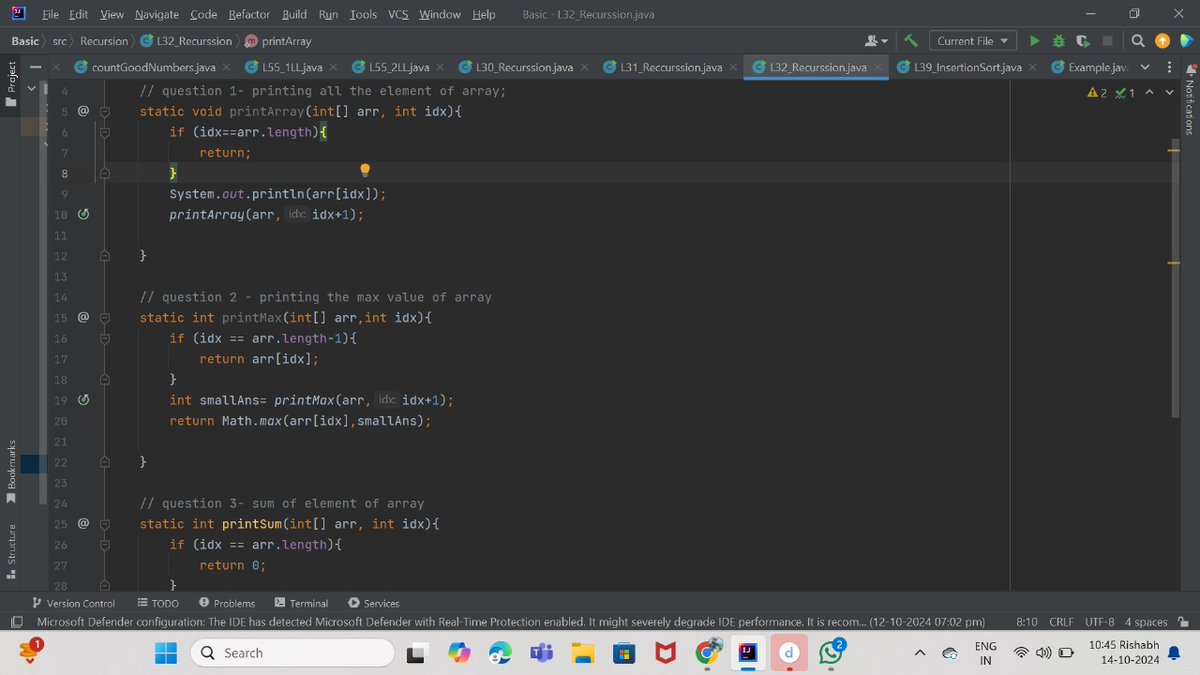
Task: Click the @ gutter marker at line 5
Action: tap(84, 112)
